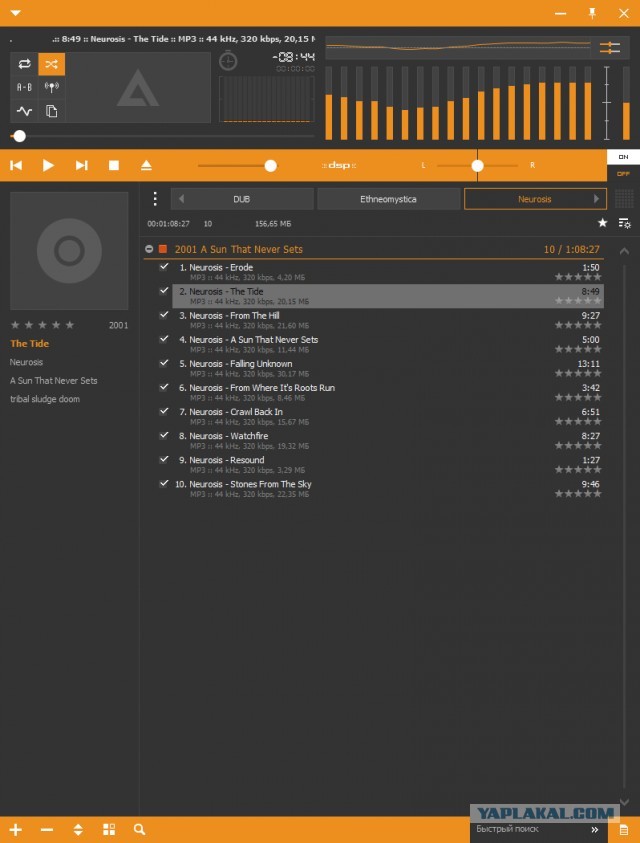Click the Neurosis artist name in info panel
This screenshot has width=640, height=843.
pyautogui.click(x=26, y=362)
